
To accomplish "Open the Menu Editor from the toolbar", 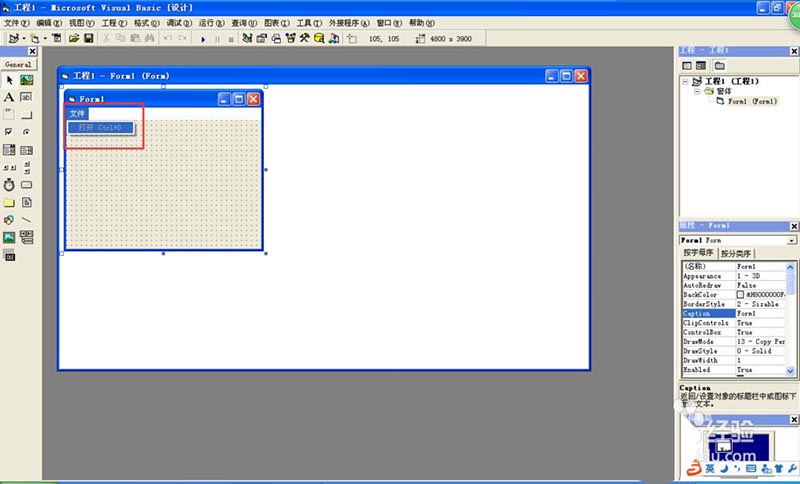I will pyautogui.click(x=57, y=38).
